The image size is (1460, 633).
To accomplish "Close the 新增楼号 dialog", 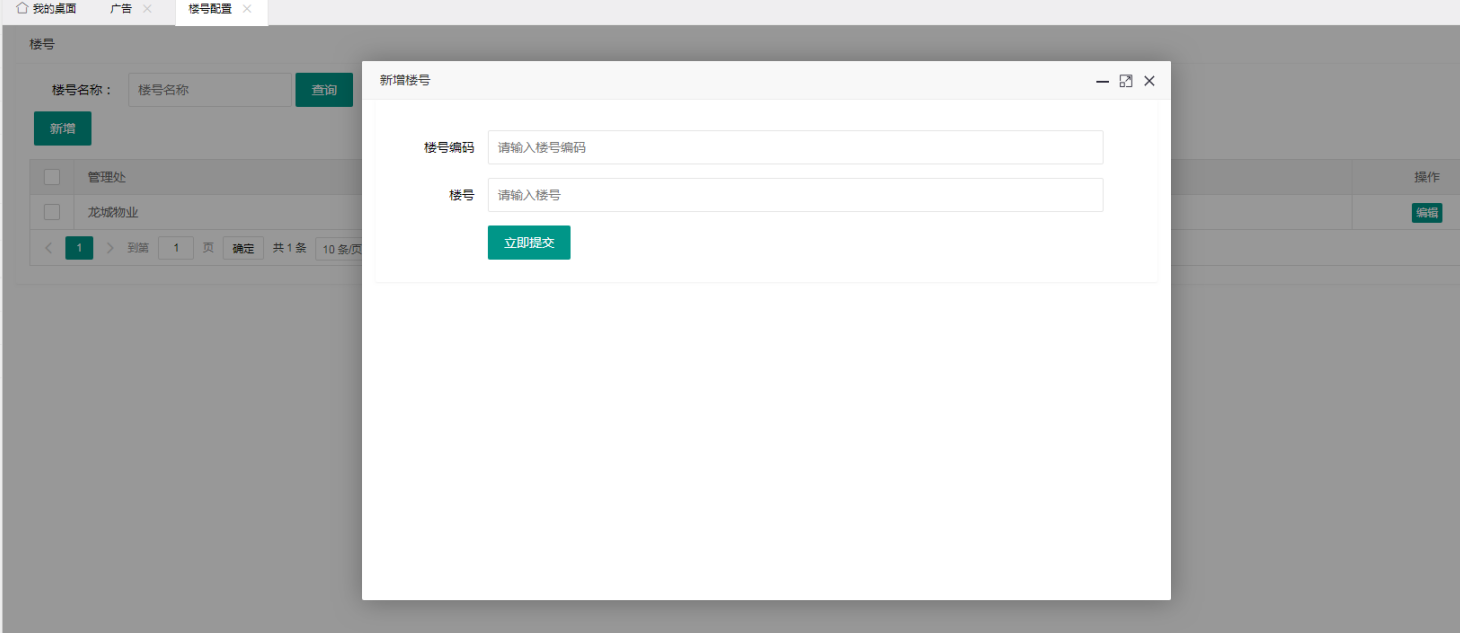I will coord(1149,81).
